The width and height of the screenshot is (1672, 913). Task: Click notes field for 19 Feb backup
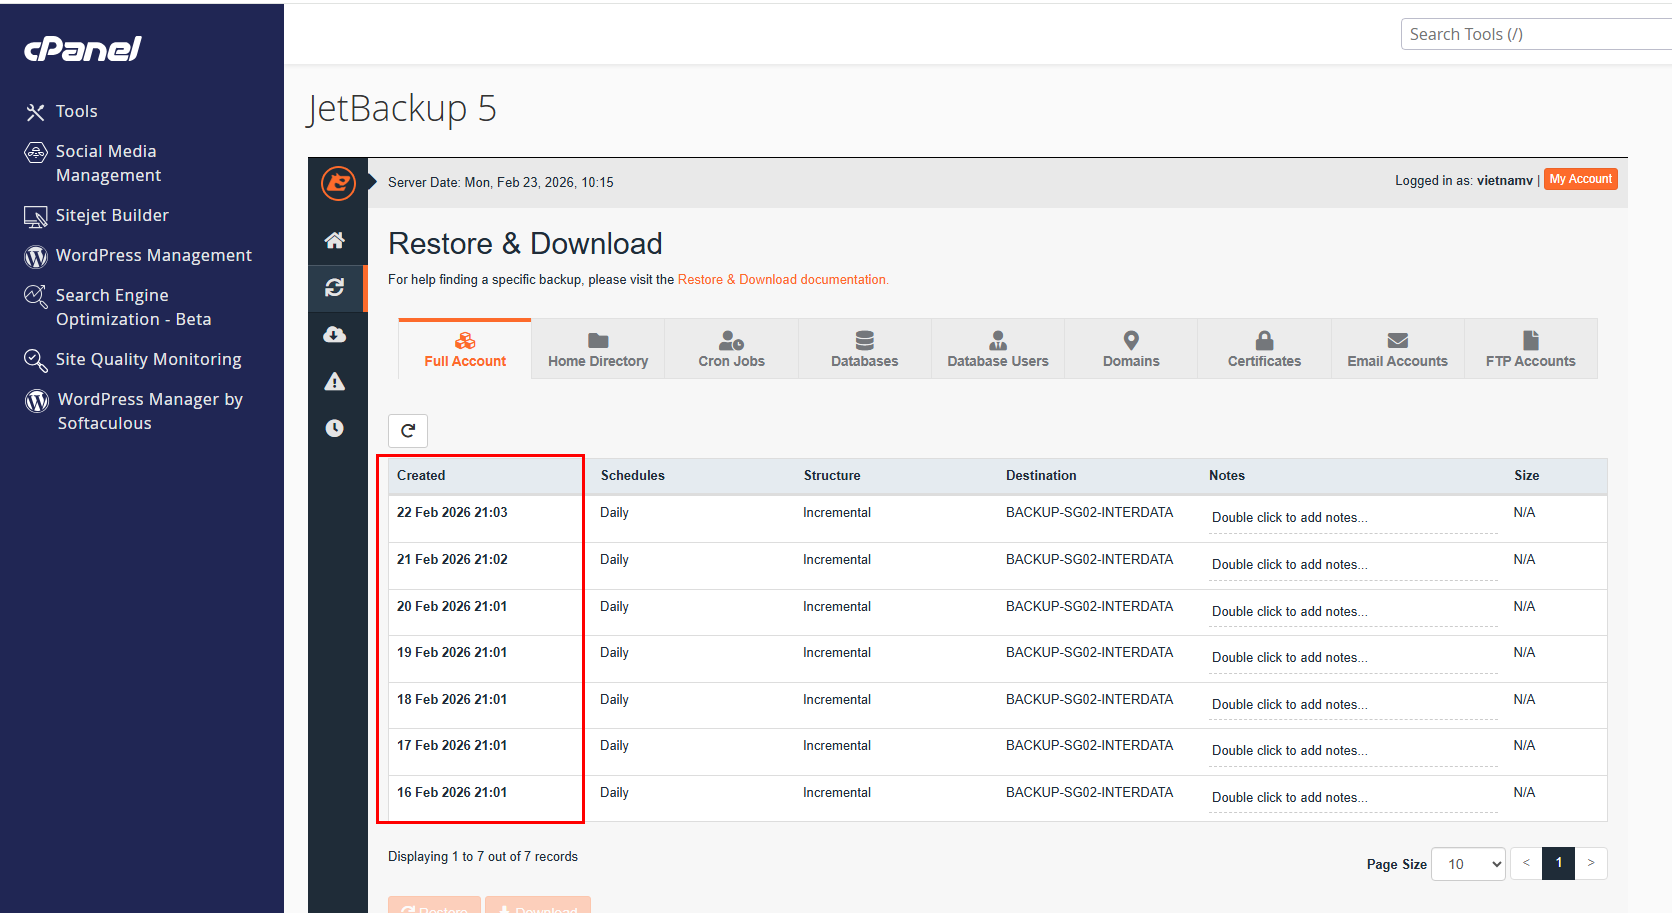tap(1353, 658)
